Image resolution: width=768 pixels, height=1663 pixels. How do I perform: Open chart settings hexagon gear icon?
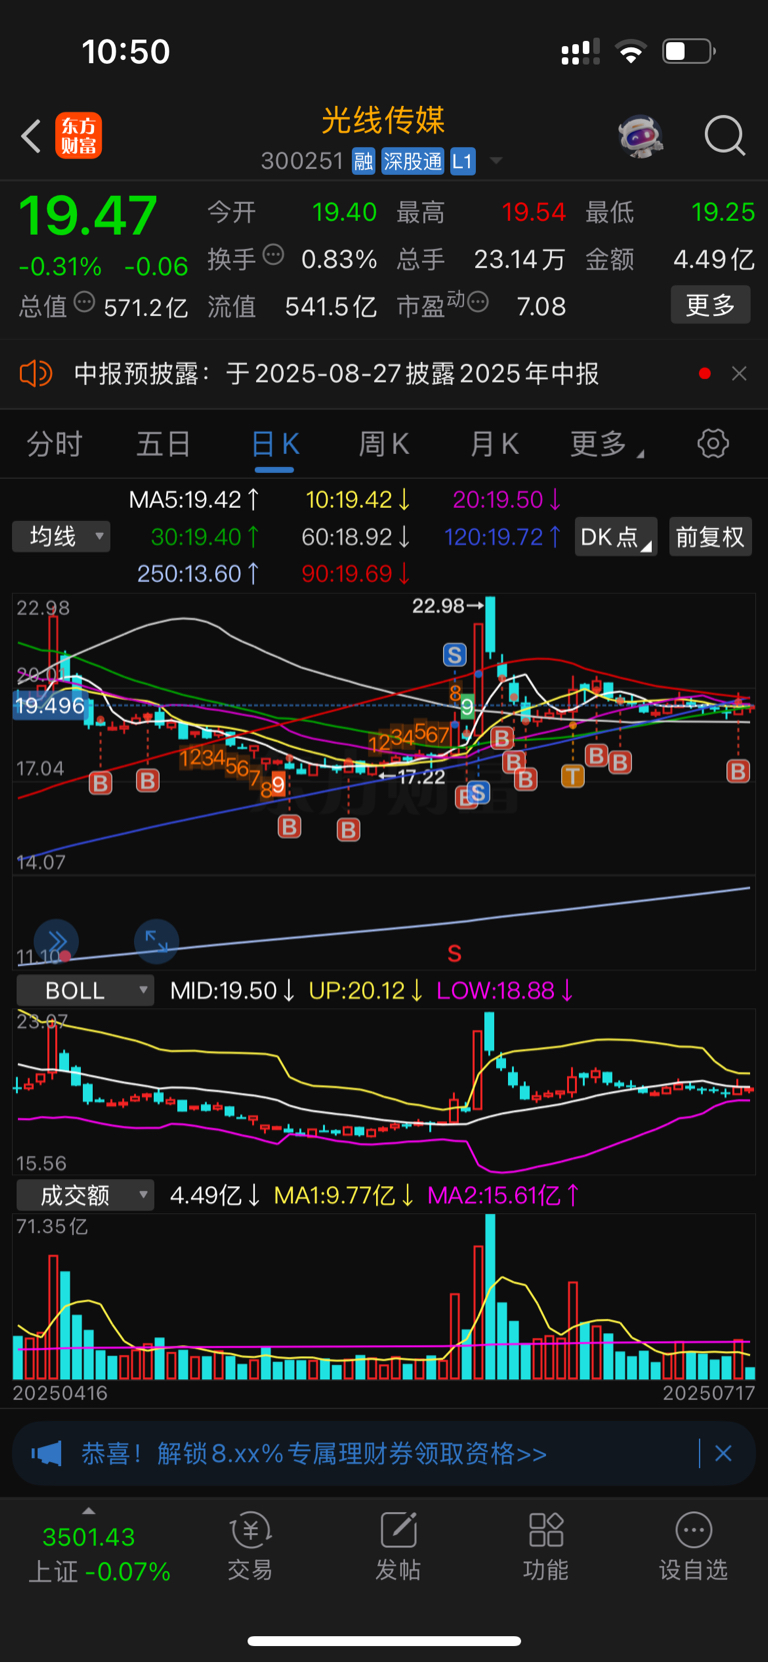coord(713,443)
